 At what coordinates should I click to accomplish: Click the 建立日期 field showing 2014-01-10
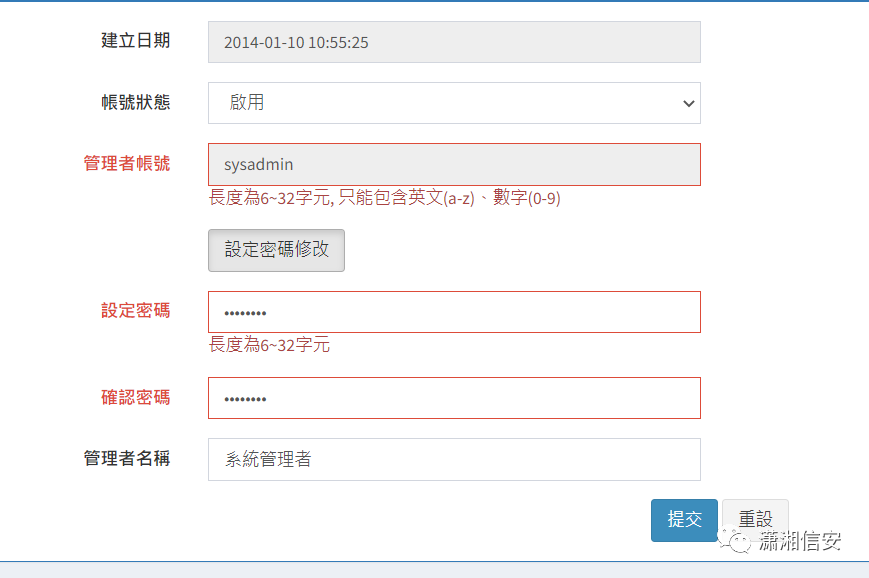coord(454,42)
